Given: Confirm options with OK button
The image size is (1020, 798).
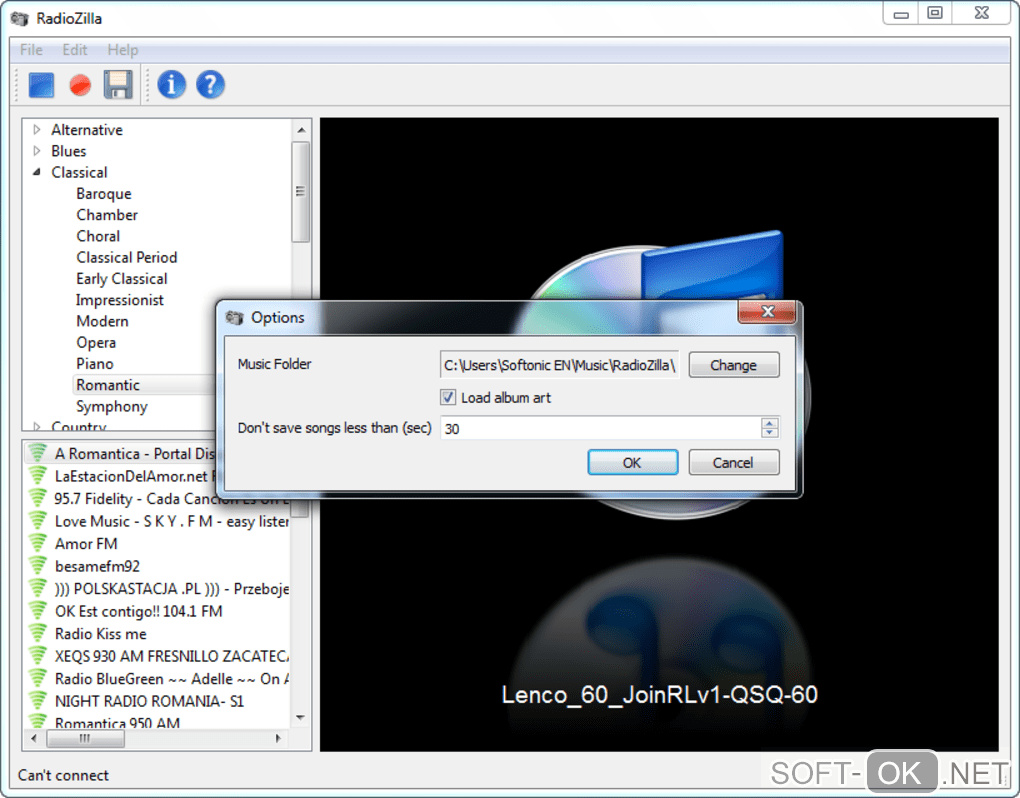Looking at the screenshot, I should [x=632, y=462].
